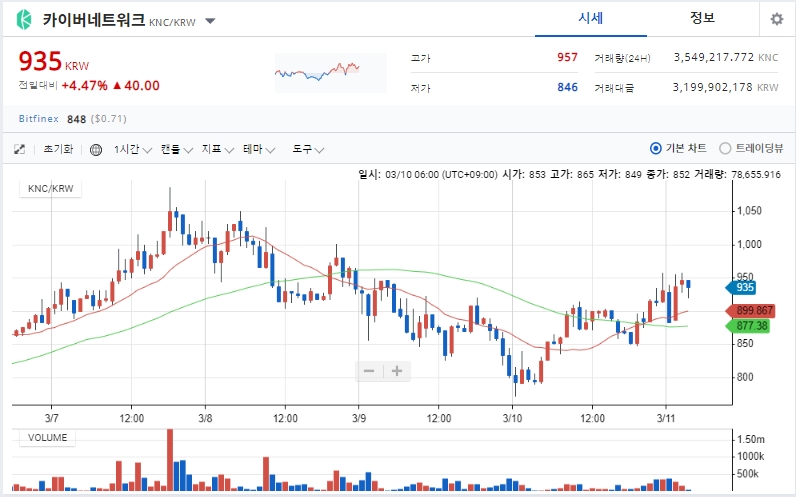Open the 테마 theme dropdown

coord(259,149)
